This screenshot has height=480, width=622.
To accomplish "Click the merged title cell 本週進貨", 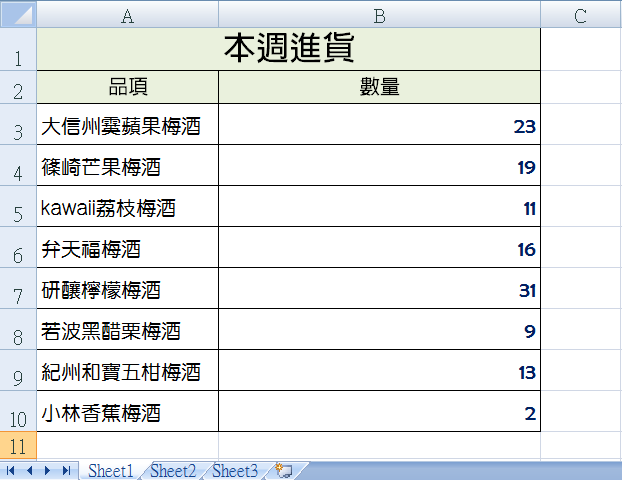I will [288, 49].
